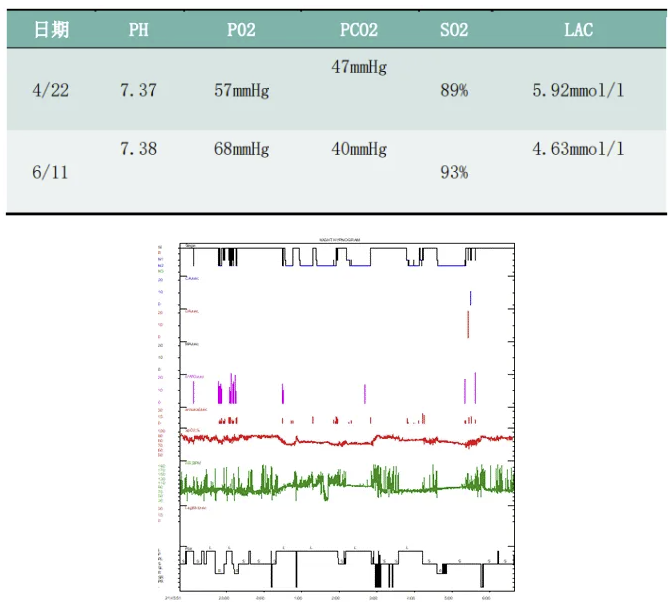Screen dimensions: 671x605
Task: Click the 日期 column header
Action: coord(51,30)
